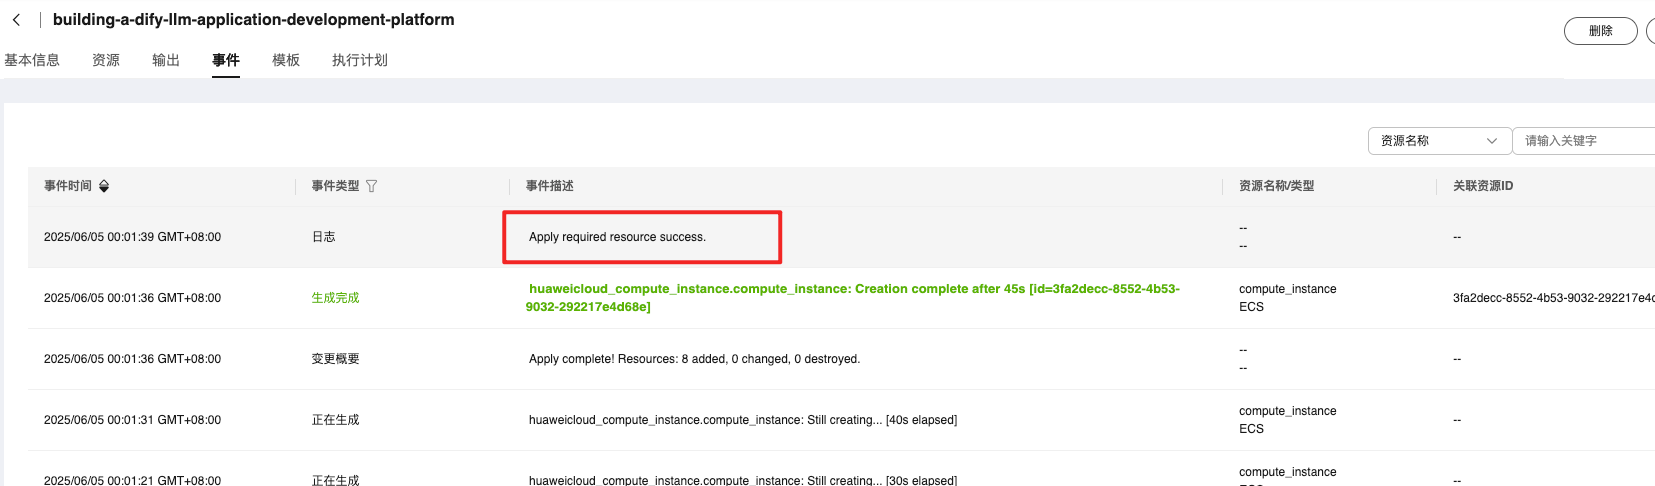Select 'Apply complete! Resources: 8 added' text
1655x486 pixels.
[694, 359]
